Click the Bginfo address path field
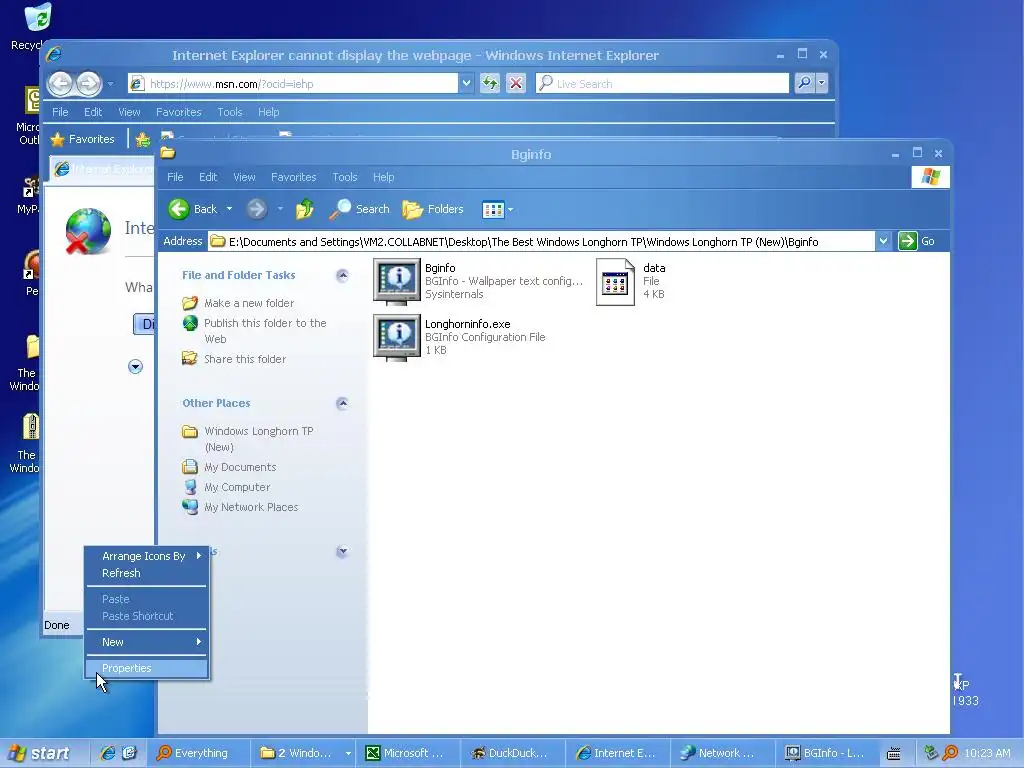Image resolution: width=1024 pixels, height=768 pixels. click(x=542, y=242)
